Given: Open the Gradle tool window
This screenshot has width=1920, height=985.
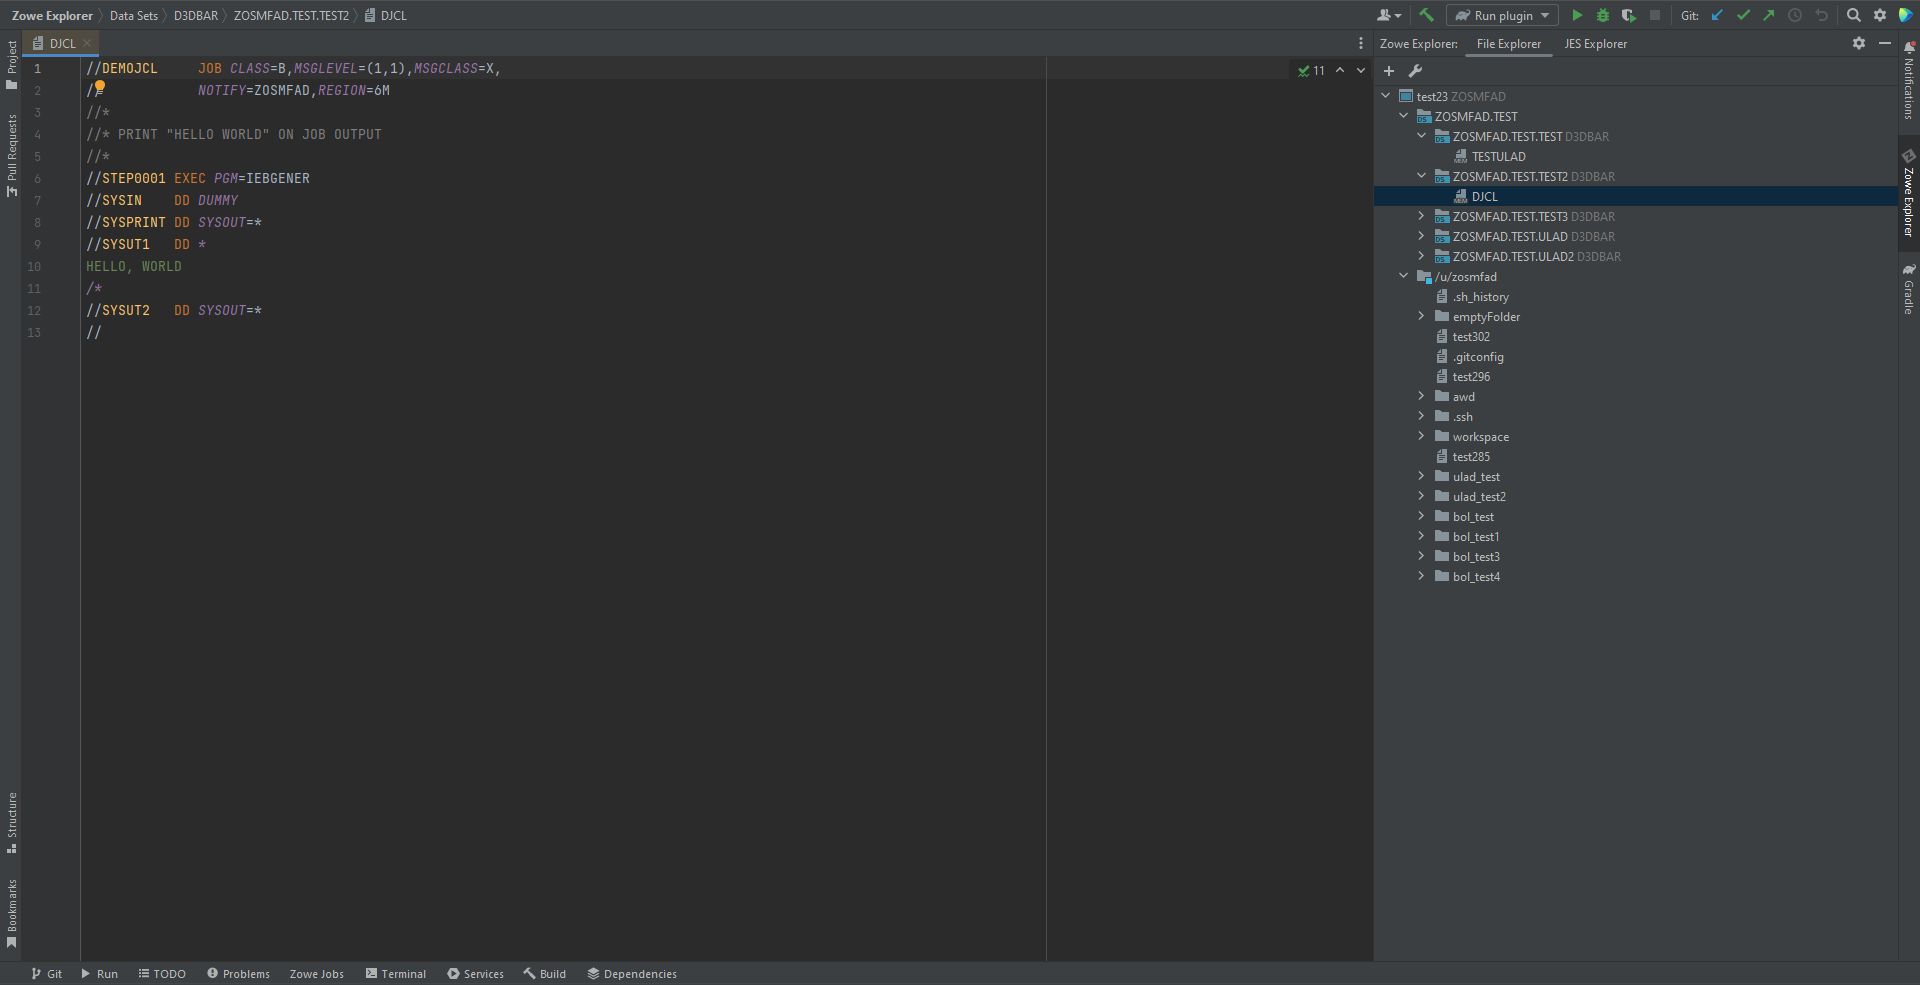Looking at the screenshot, I should coord(1909,289).
